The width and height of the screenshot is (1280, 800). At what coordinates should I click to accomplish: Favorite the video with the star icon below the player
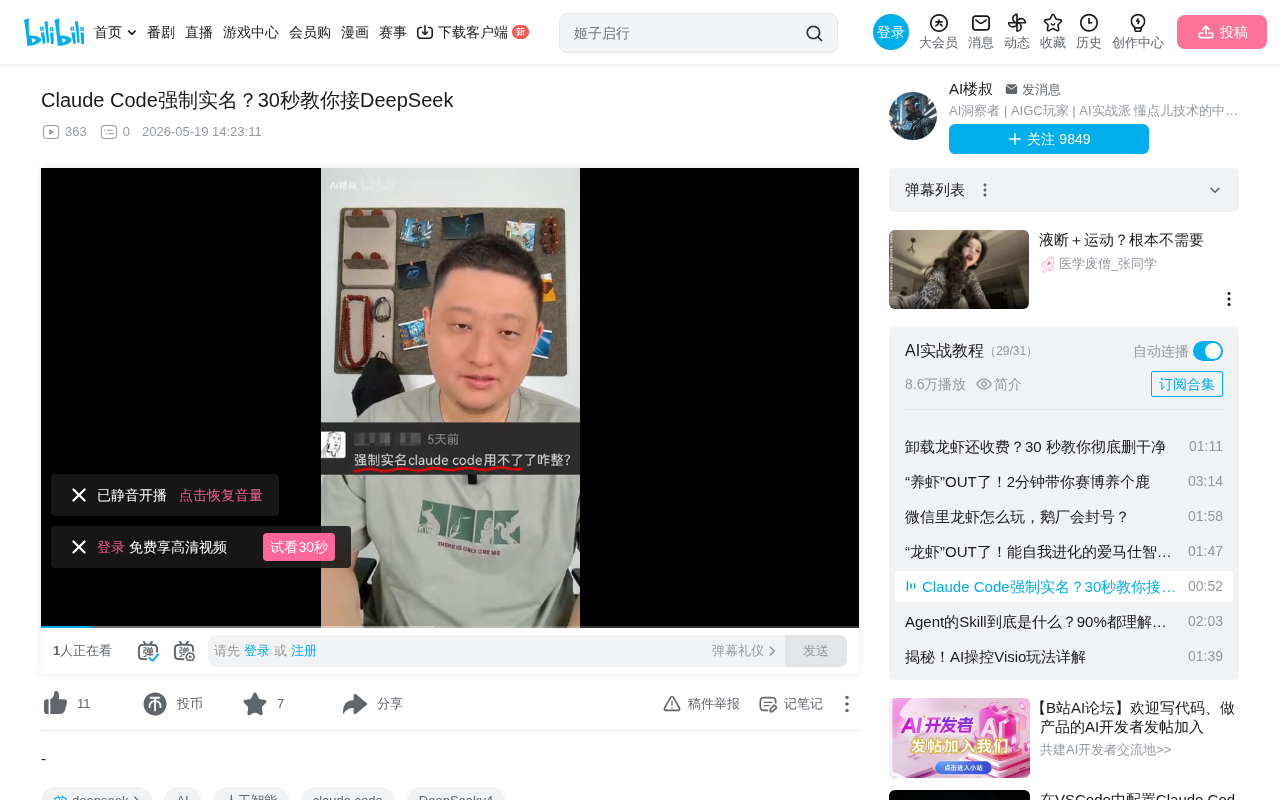[255, 704]
